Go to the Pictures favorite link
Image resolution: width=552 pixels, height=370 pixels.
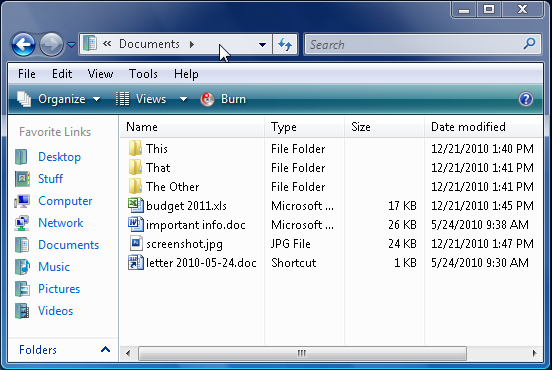tap(59, 289)
